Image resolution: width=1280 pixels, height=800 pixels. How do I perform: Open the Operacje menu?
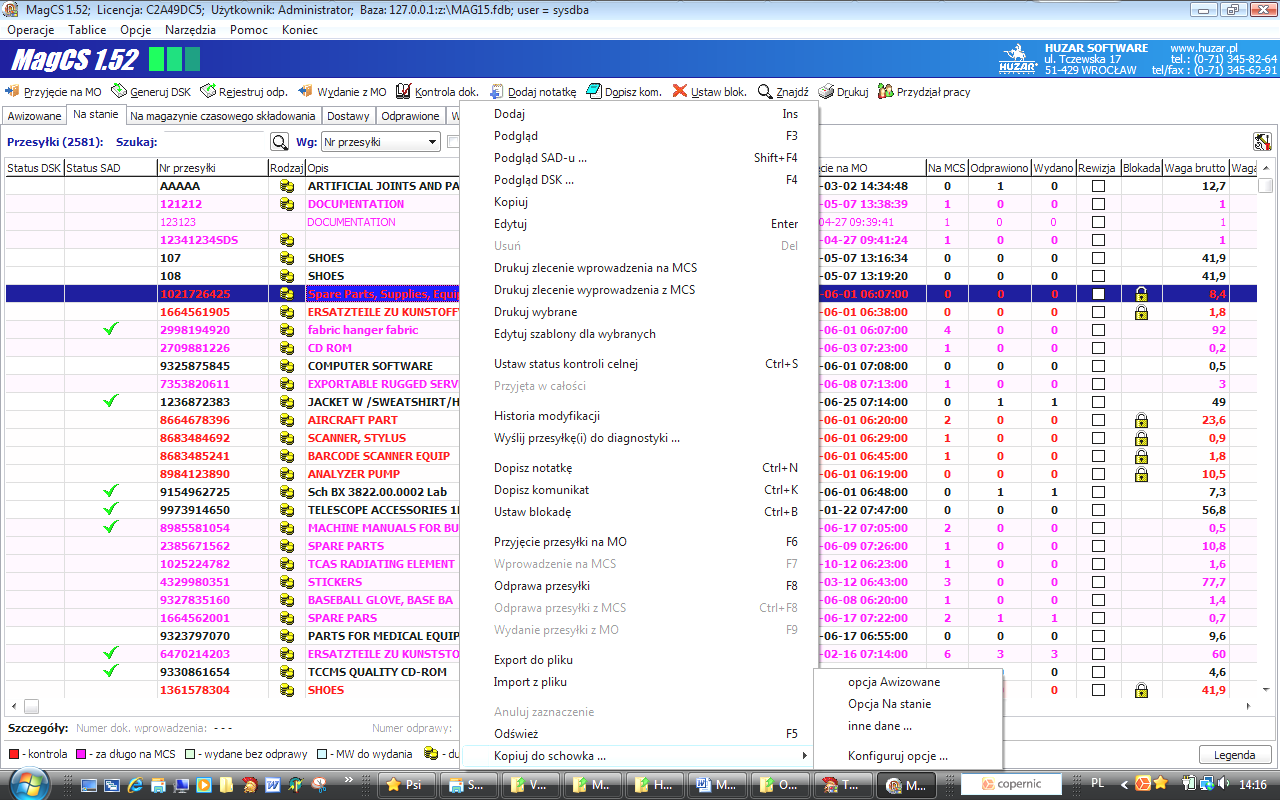pos(30,30)
